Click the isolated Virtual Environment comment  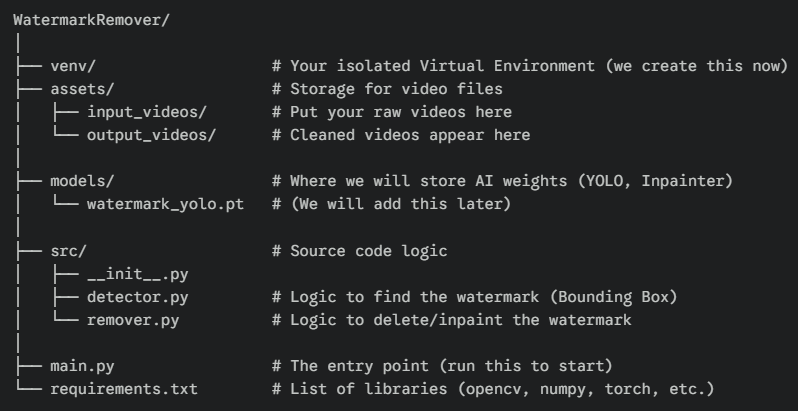(530, 66)
